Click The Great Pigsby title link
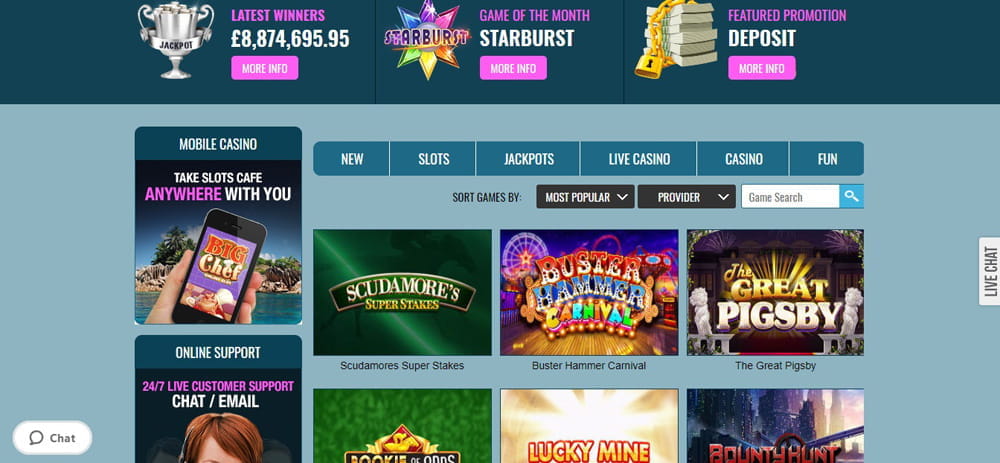This screenshot has height=463, width=1000. tap(776, 366)
